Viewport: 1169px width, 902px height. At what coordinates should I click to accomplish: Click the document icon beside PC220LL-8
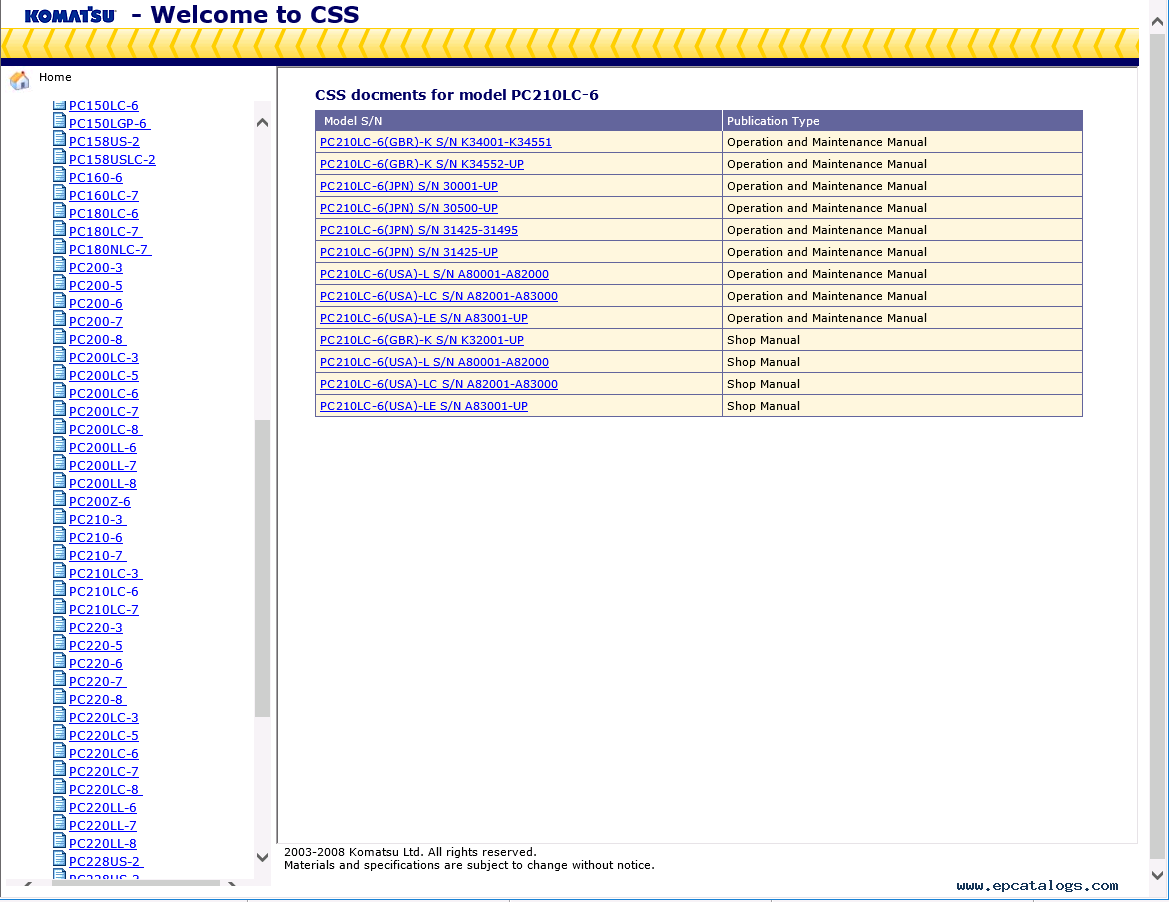point(60,840)
